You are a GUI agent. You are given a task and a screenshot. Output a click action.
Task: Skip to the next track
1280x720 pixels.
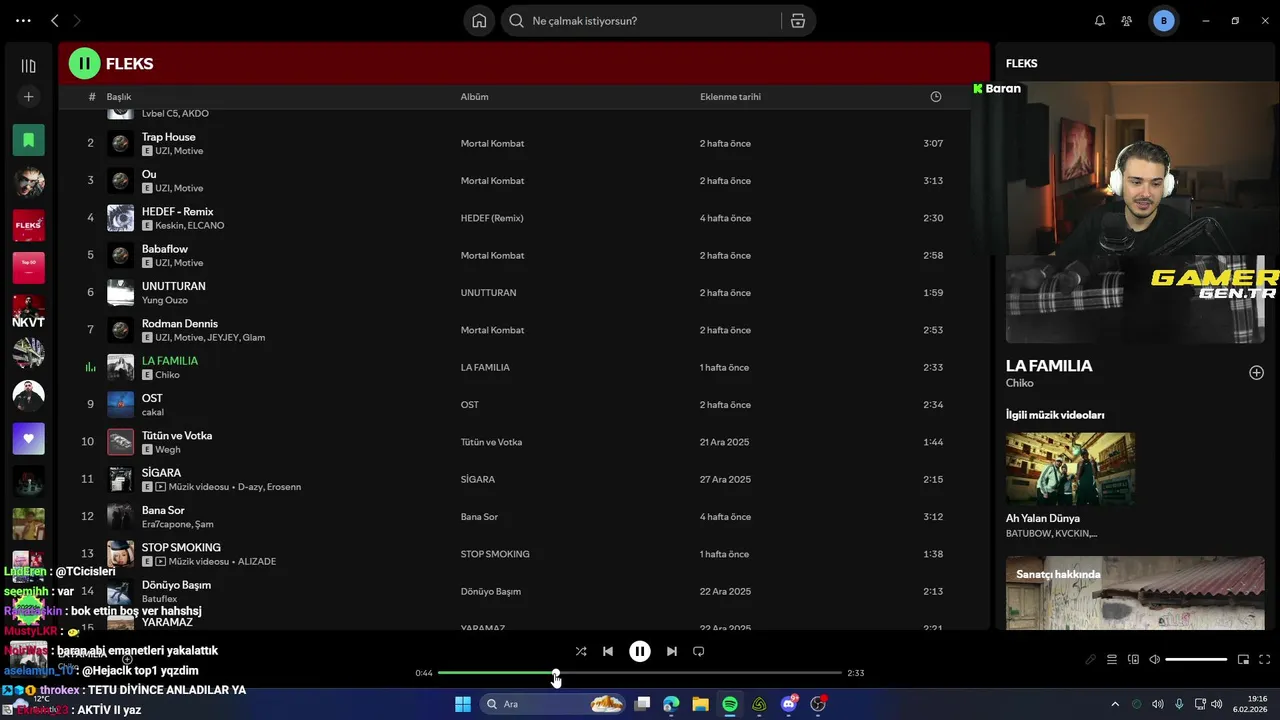pyautogui.click(x=672, y=651)
